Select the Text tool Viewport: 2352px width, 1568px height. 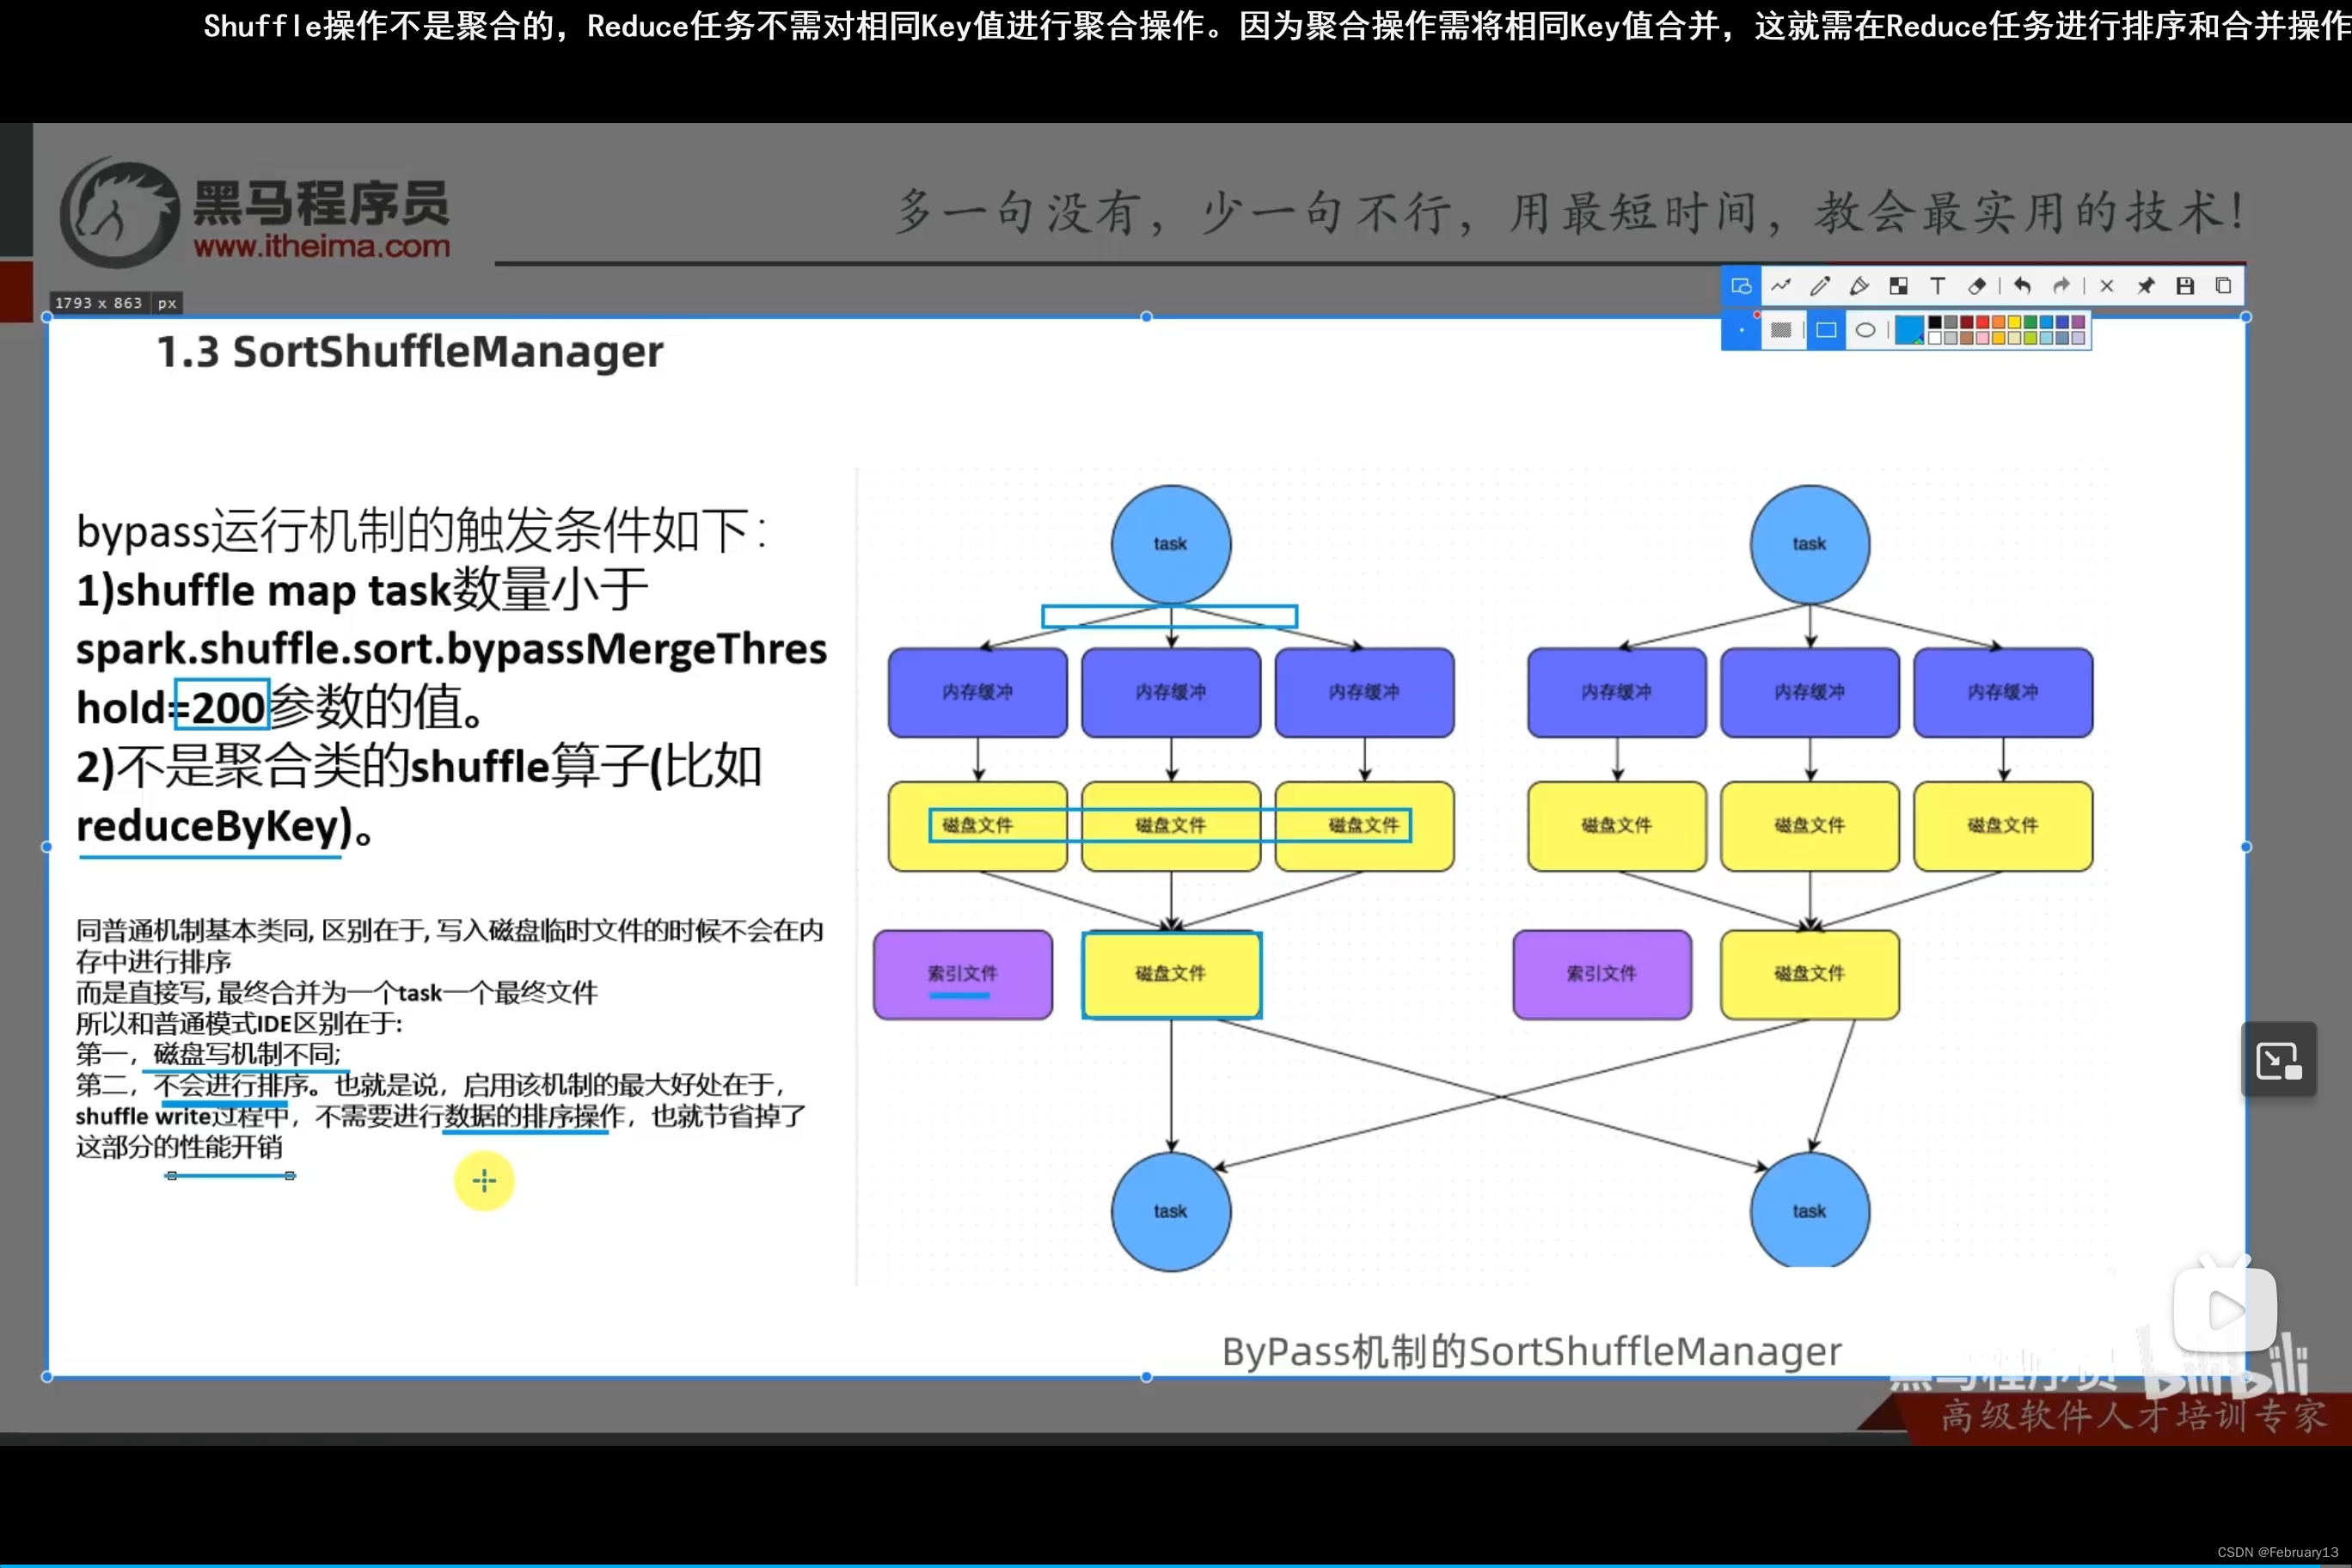1938,286
